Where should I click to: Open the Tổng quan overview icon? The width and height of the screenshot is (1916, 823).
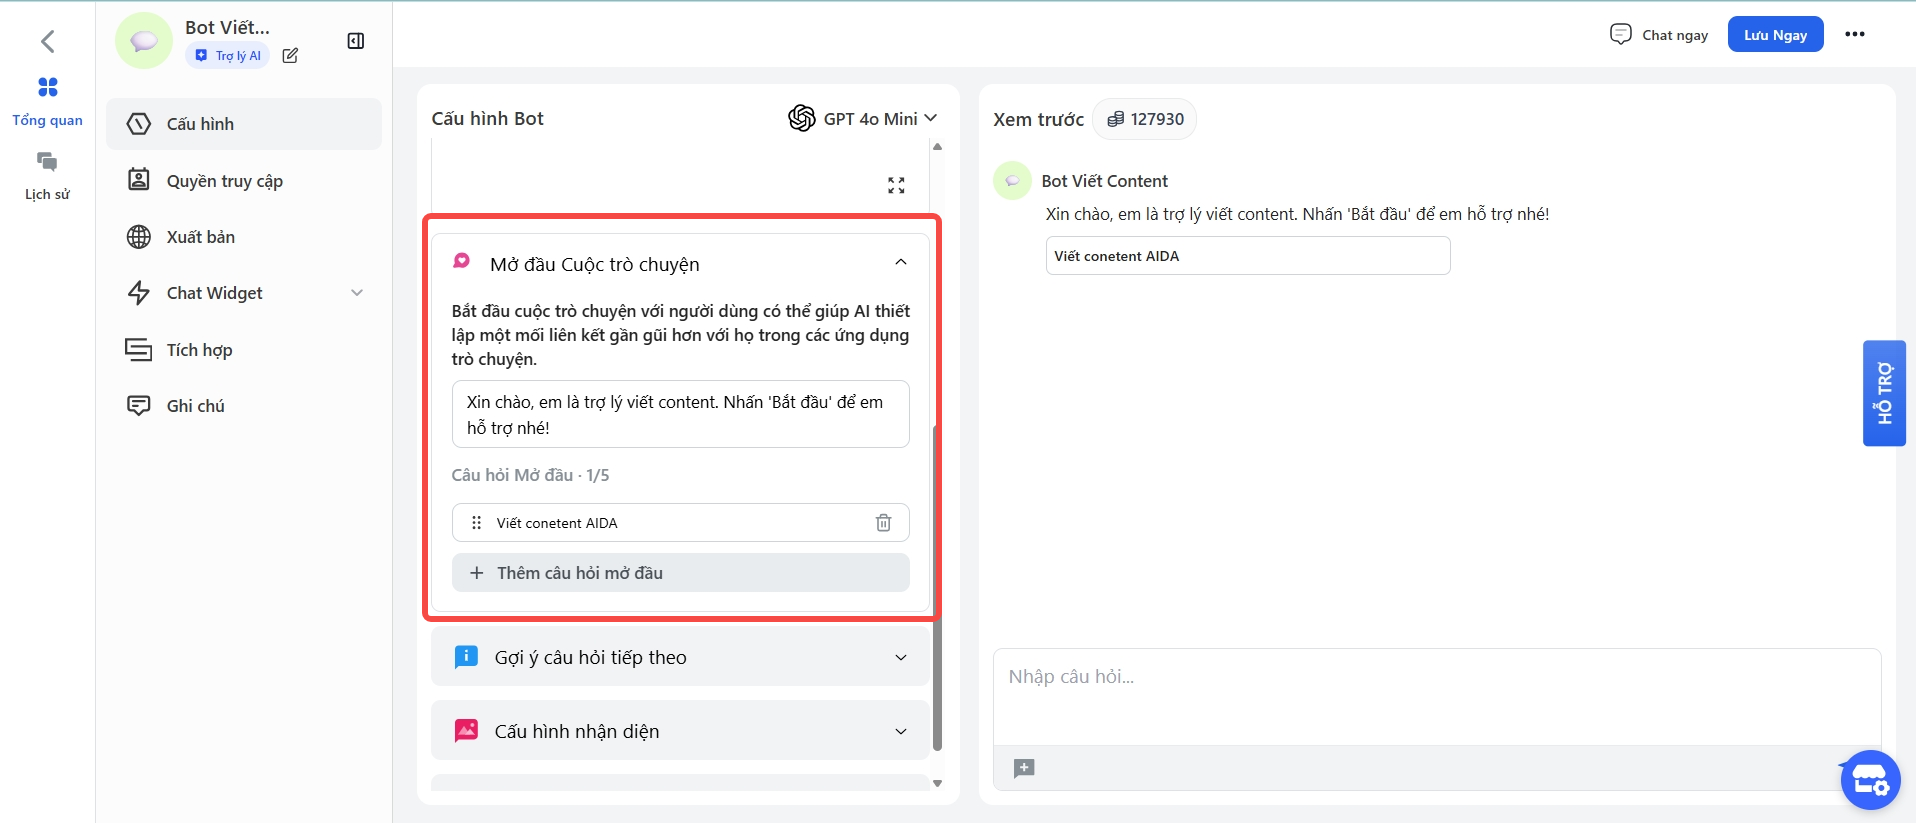click(47, 88)
